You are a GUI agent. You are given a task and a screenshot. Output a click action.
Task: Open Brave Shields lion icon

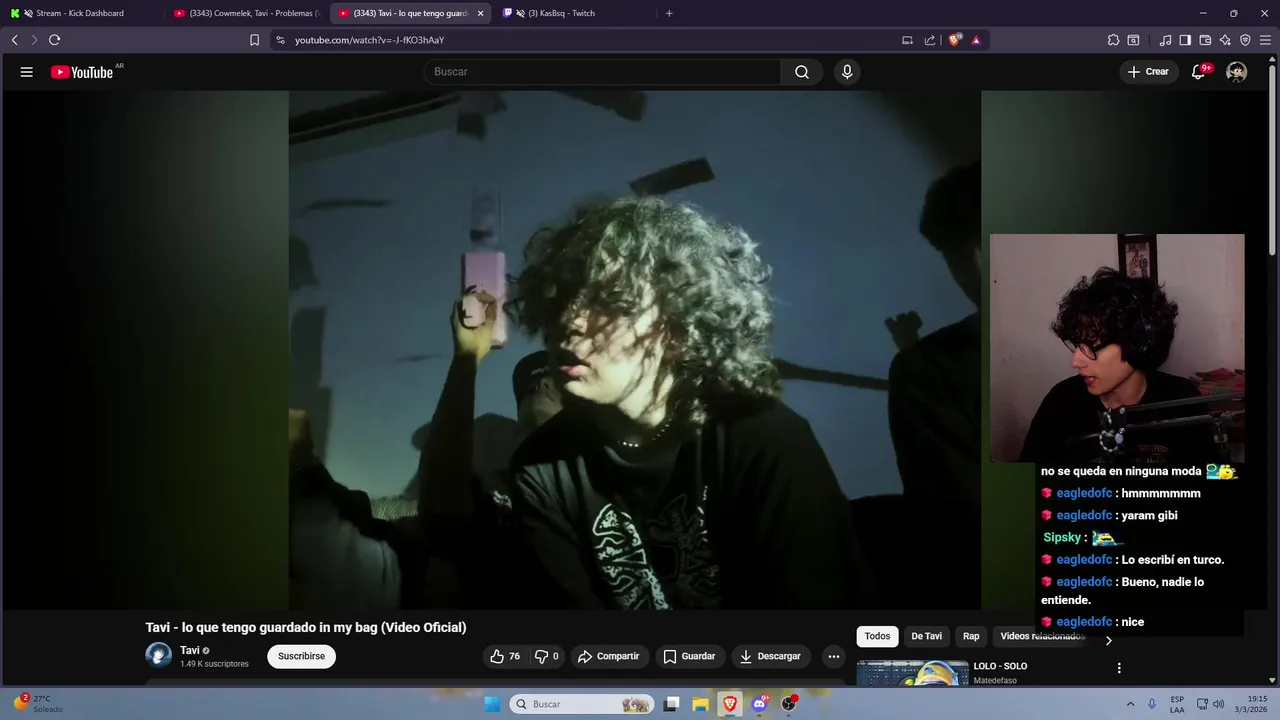pos(955,40)
